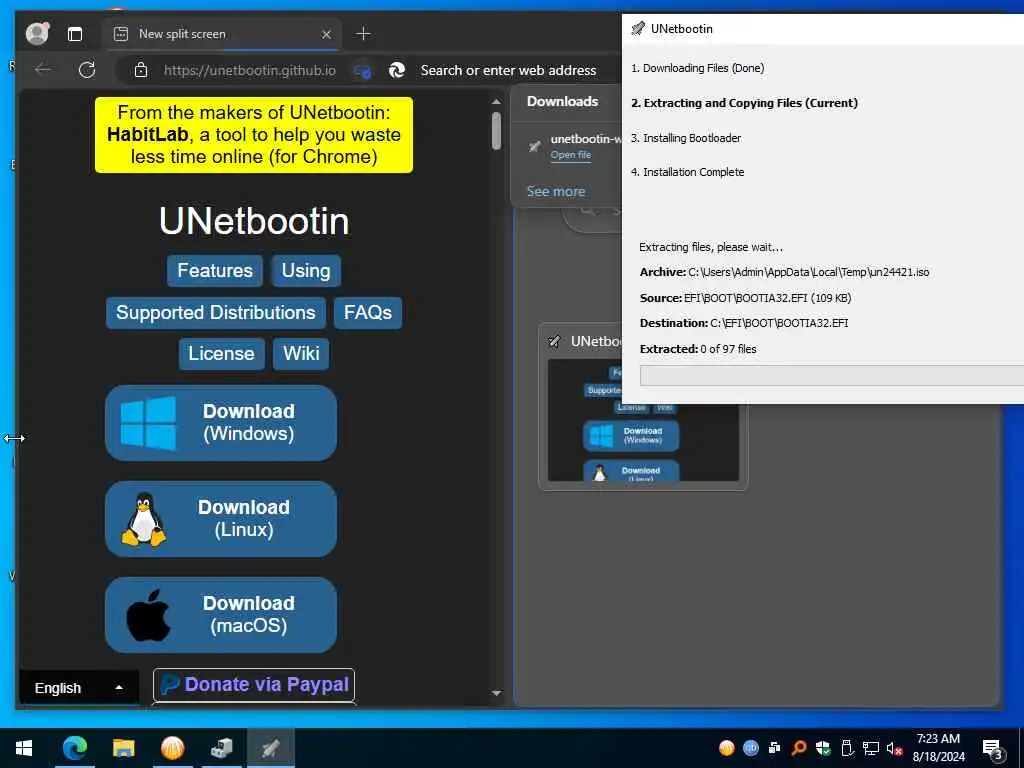The height and width of the screenshot is (768, 1024).
Task: Click the Archive path un24421.iso text
Action: 784,272
